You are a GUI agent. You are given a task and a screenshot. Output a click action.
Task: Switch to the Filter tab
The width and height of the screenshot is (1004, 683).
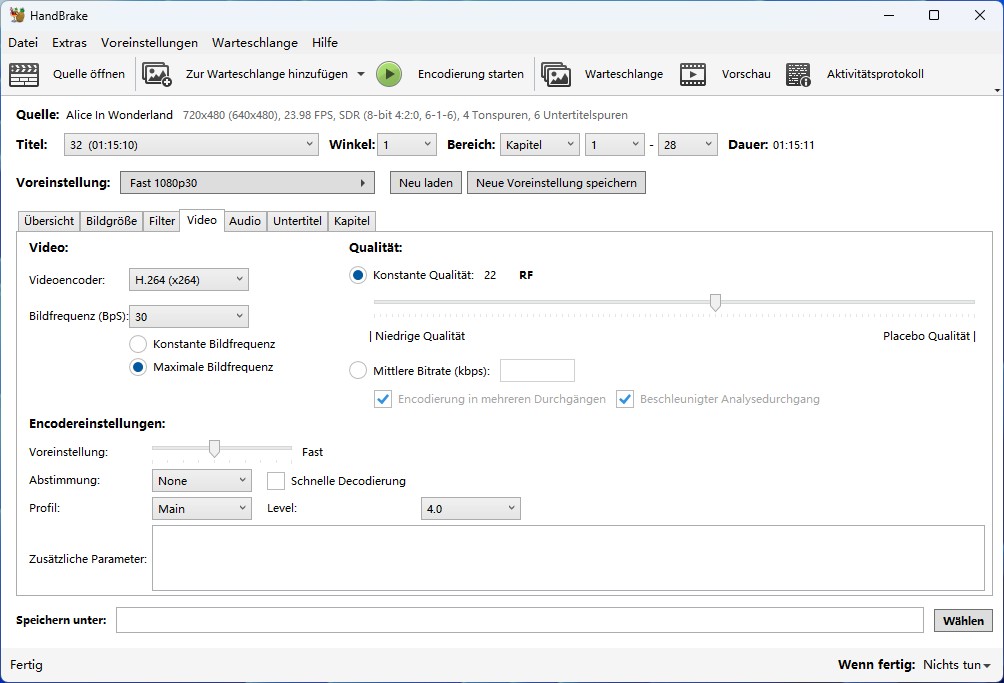[x=161, y=221]
